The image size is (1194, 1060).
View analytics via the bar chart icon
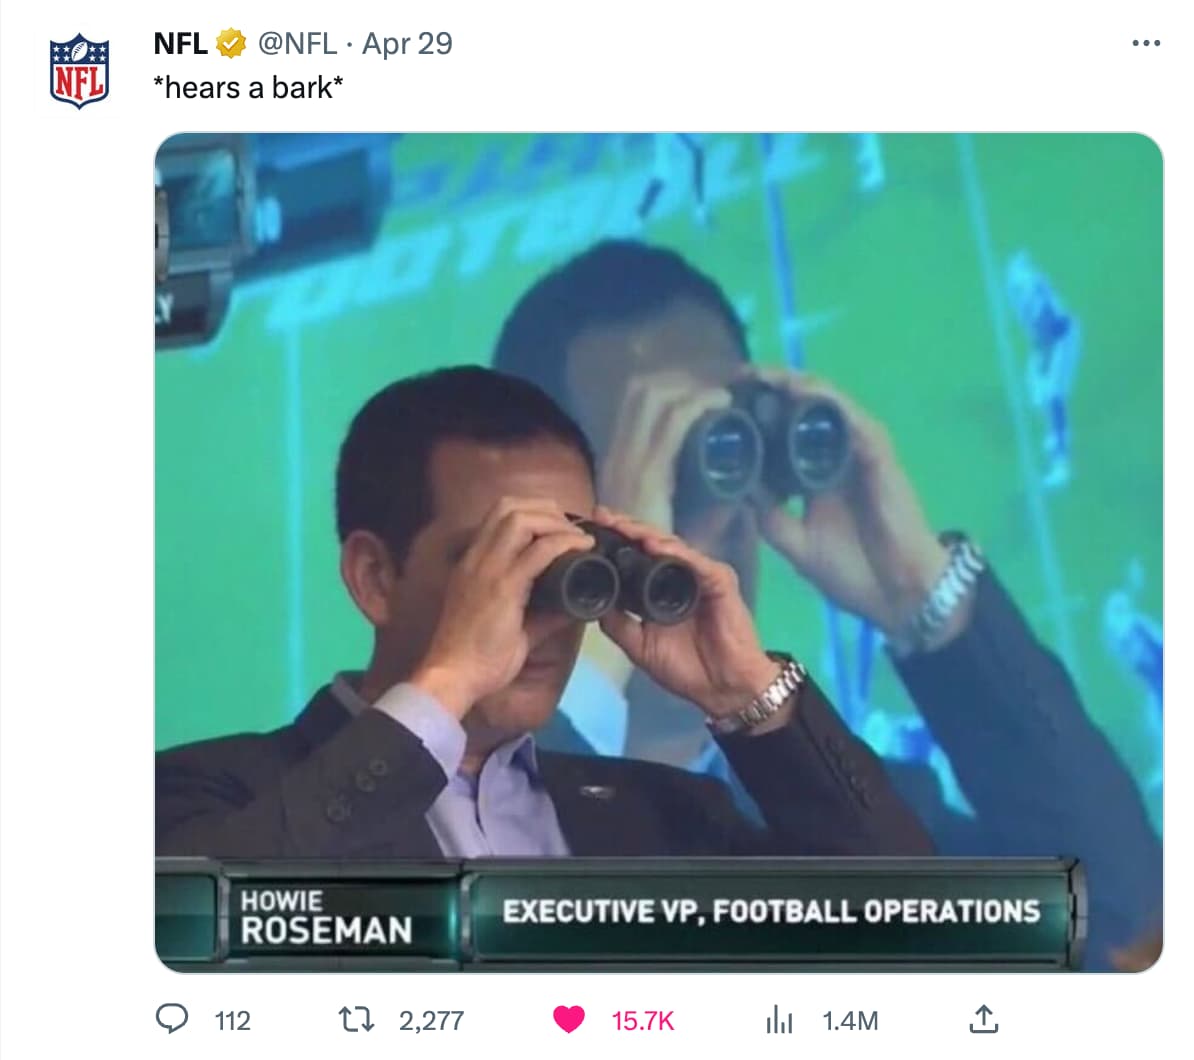coord(779,1020)
